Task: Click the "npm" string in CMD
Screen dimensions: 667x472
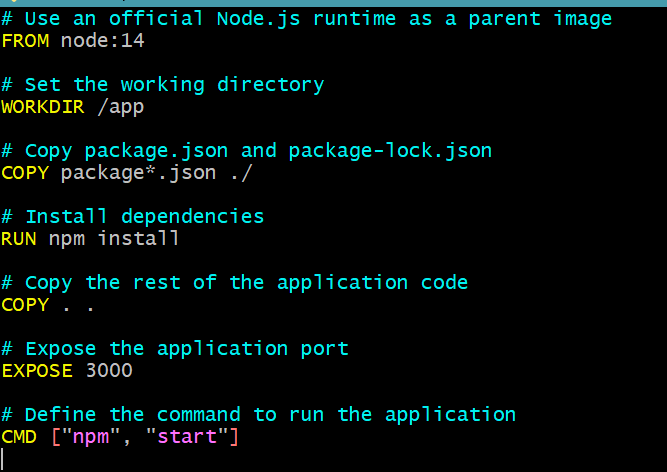Action: [x=91, y=437]
